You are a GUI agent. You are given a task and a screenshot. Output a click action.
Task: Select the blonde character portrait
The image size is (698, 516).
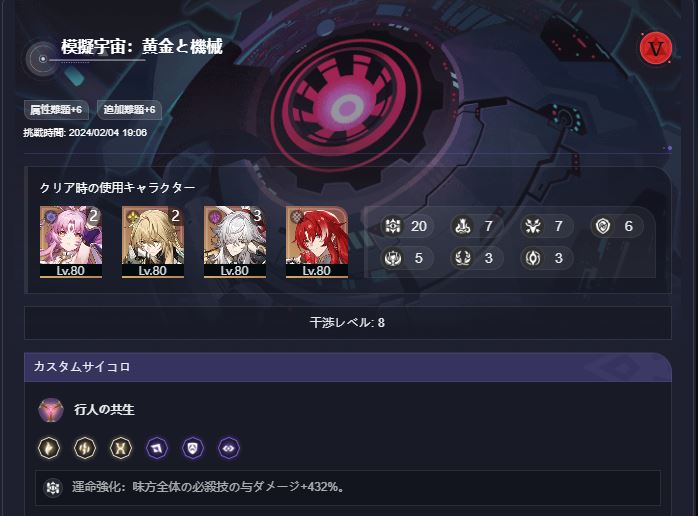(153, 242)
